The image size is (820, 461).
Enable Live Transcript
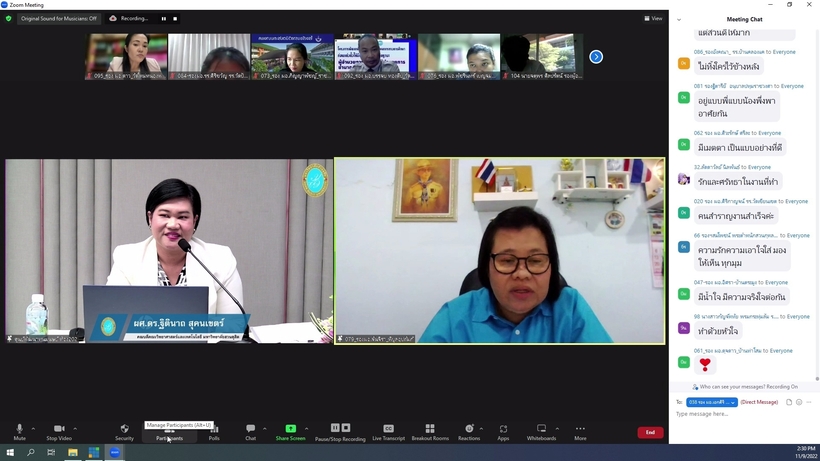coord(389,432)
